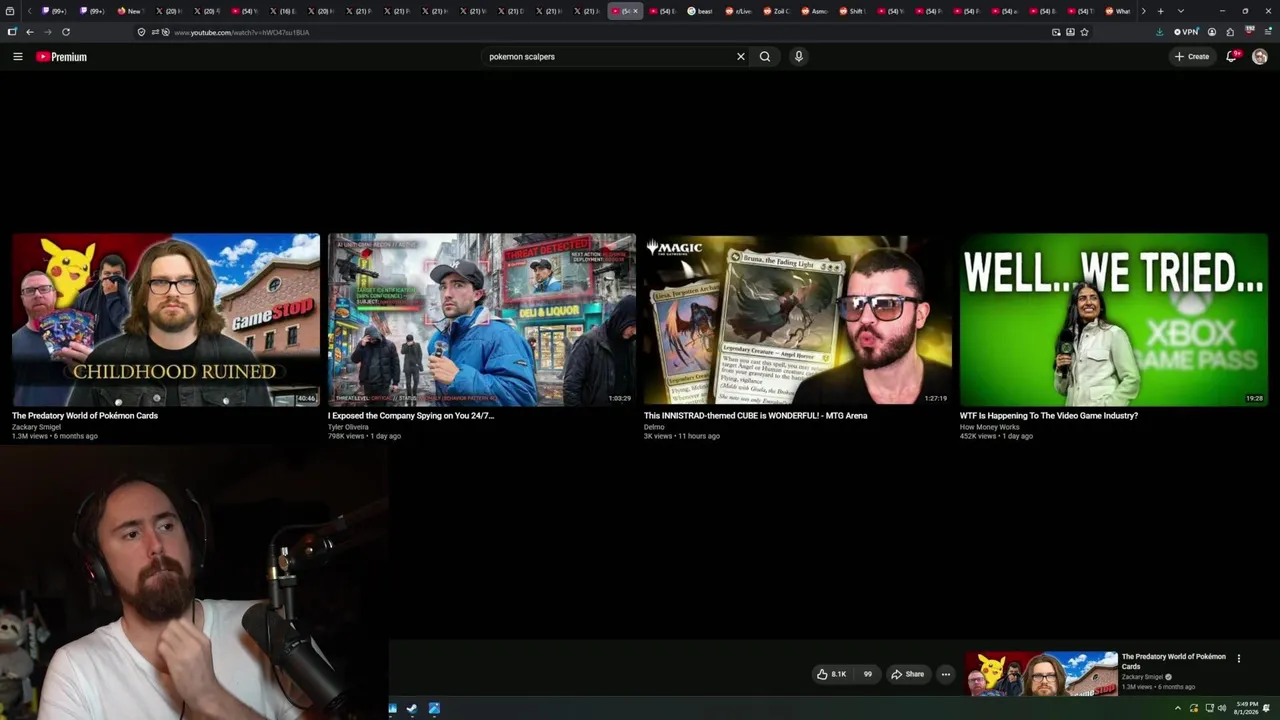Start voice search with the microphone
Image resolution: width=1280 pixels, height=720 pixels.
(798, 57)
